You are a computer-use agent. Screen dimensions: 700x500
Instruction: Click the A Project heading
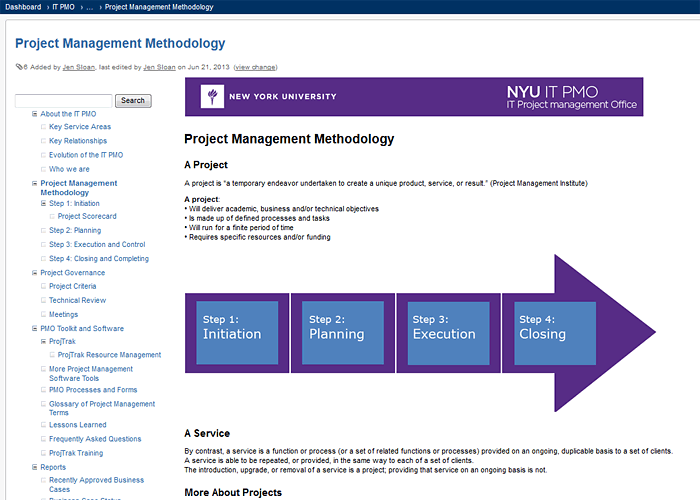point(206,165)
